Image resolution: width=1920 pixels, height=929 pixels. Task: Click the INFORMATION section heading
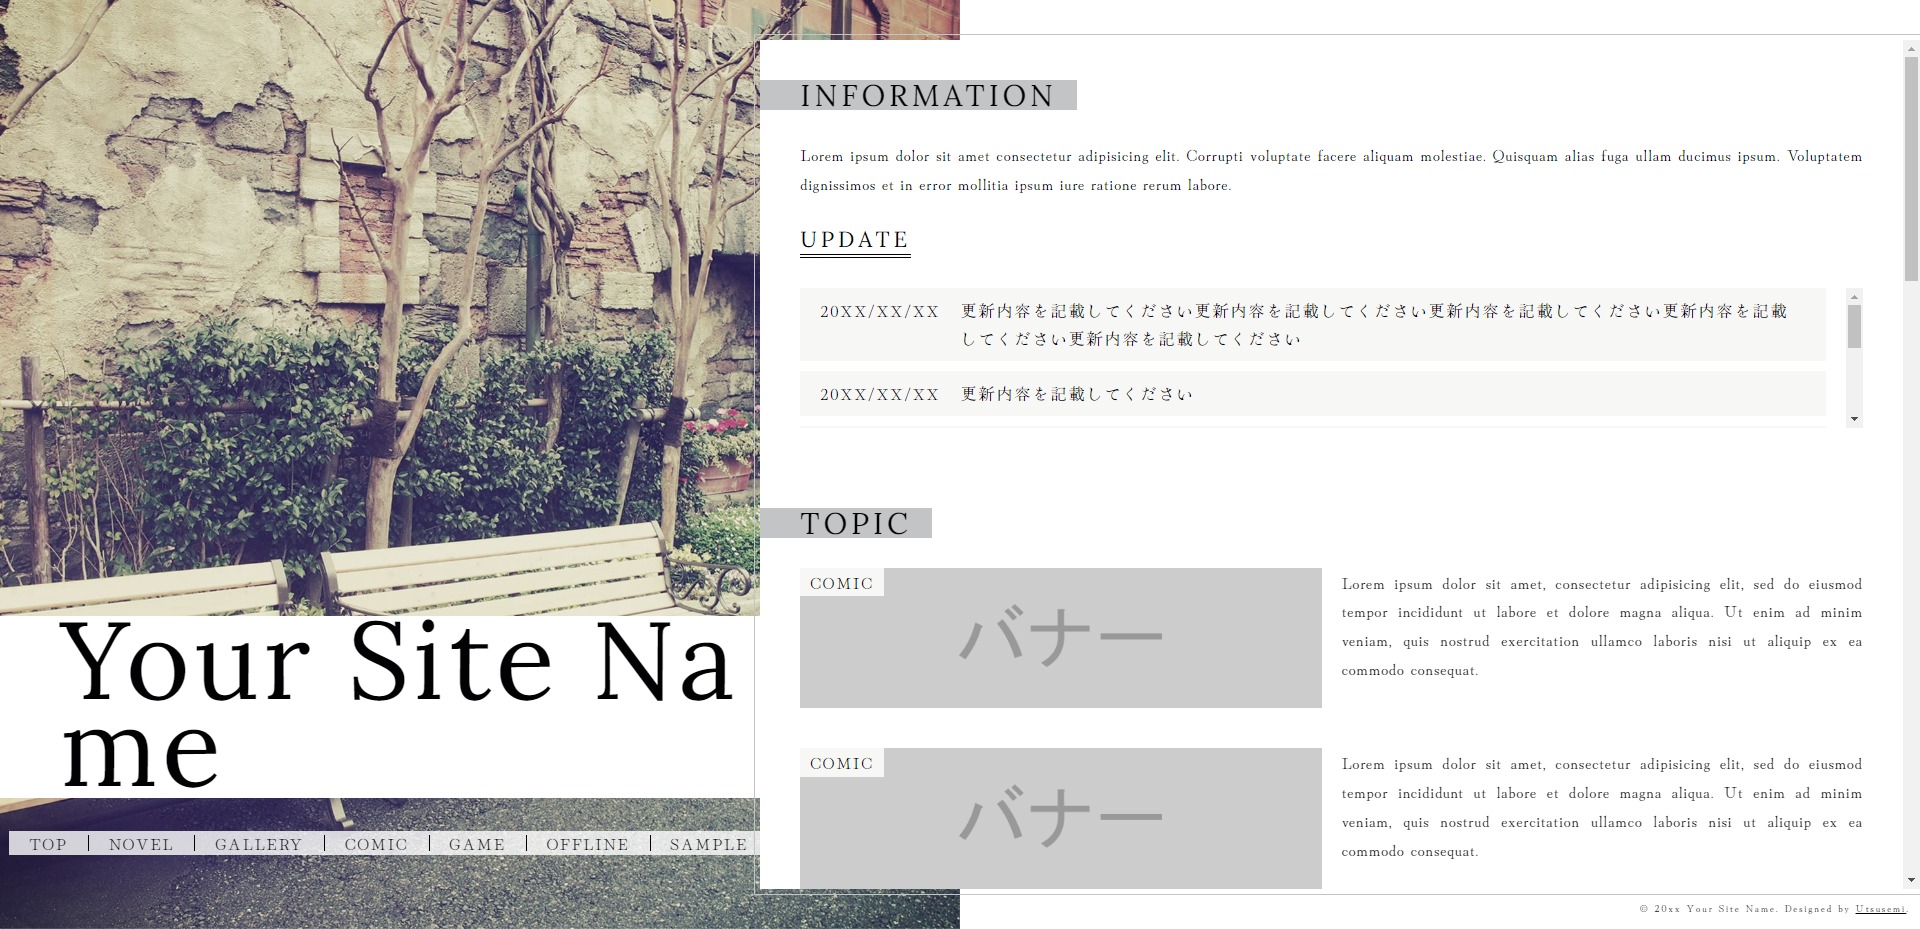point(926,96)
